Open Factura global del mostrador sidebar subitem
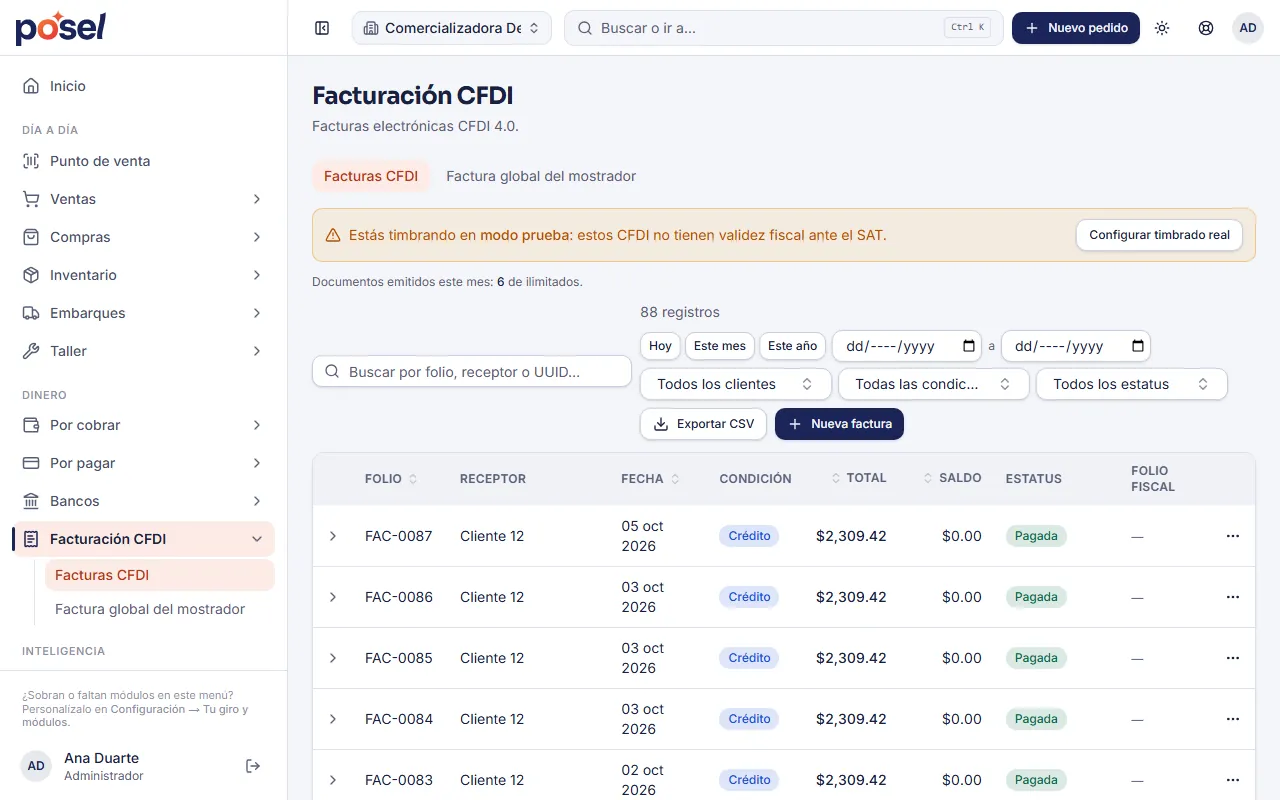The image size is (1280, 800). coord(160,609)
